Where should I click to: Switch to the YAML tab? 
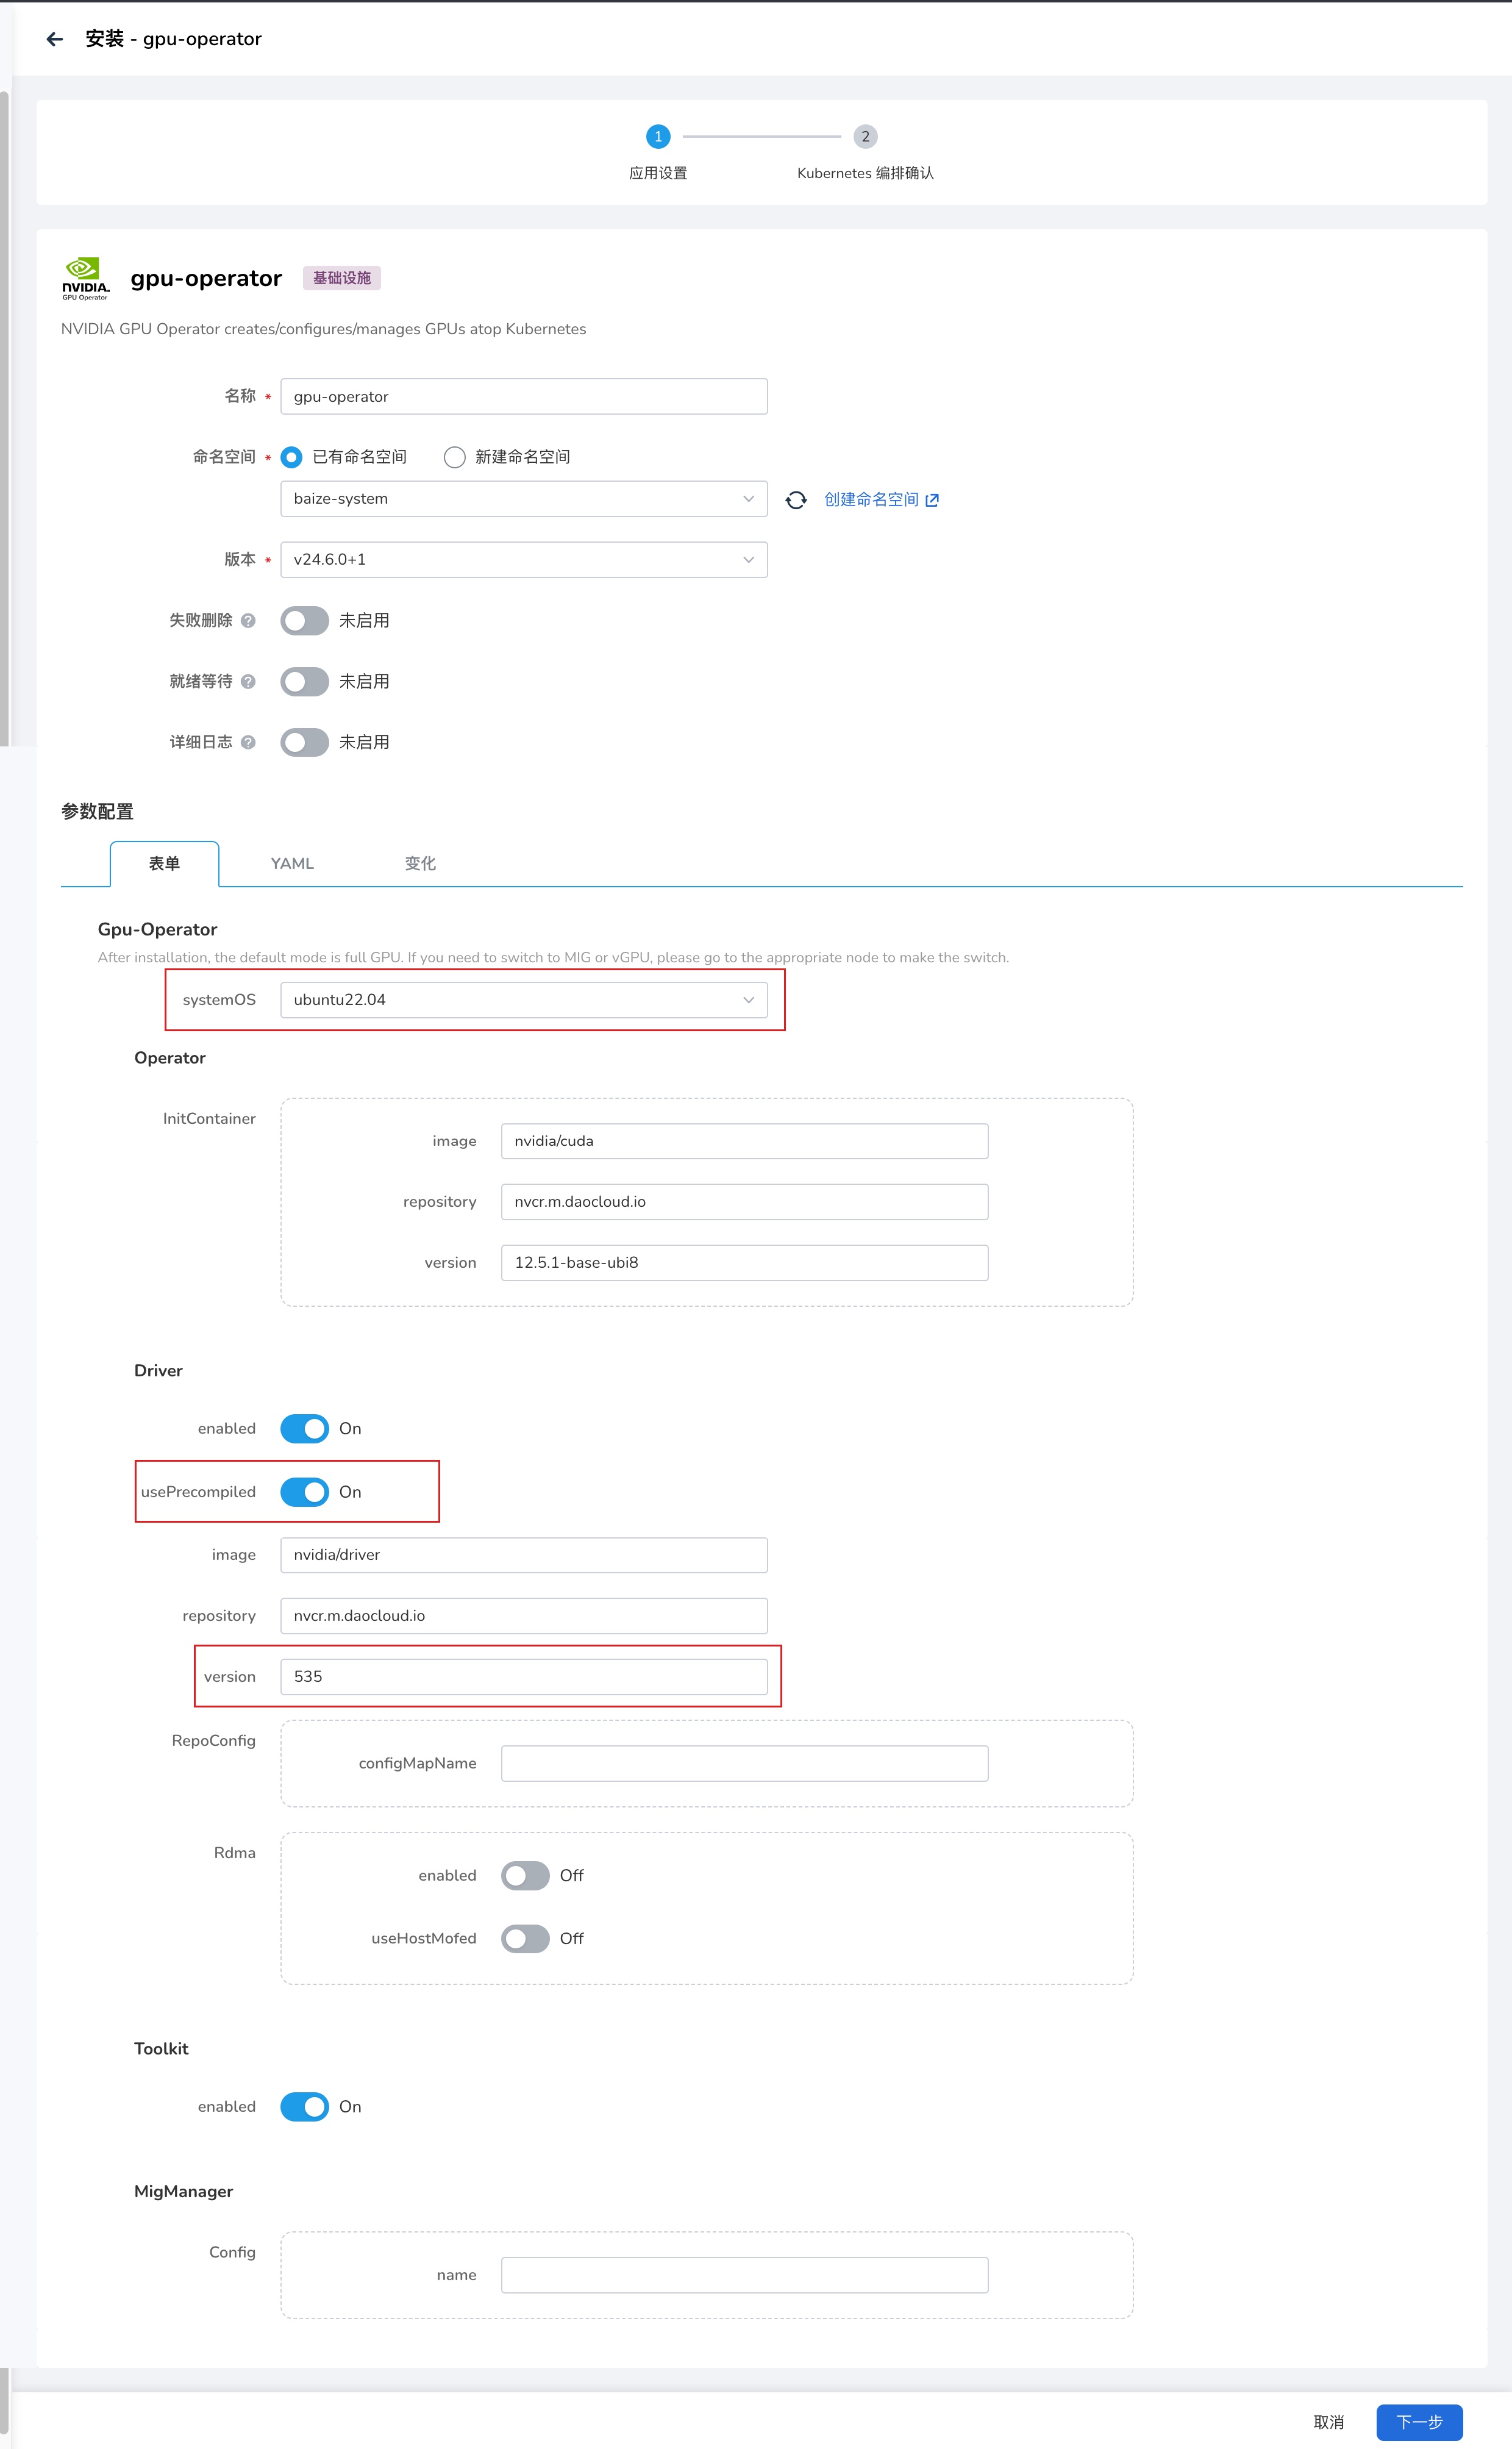pos(292,864)
